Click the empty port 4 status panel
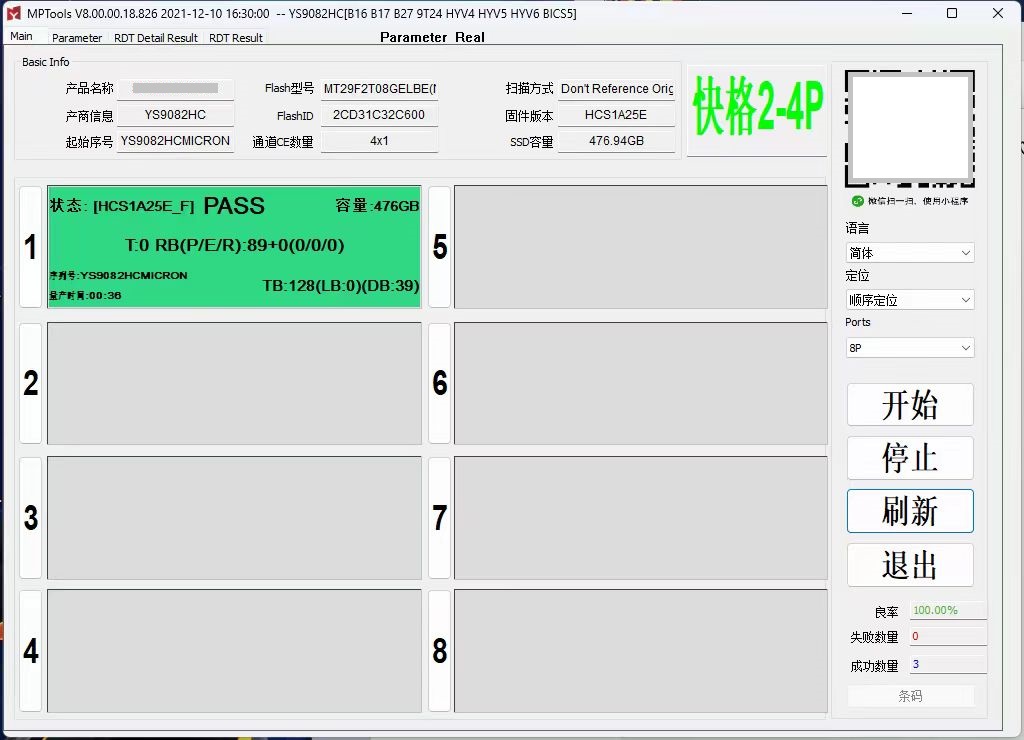 pos(234,651)
